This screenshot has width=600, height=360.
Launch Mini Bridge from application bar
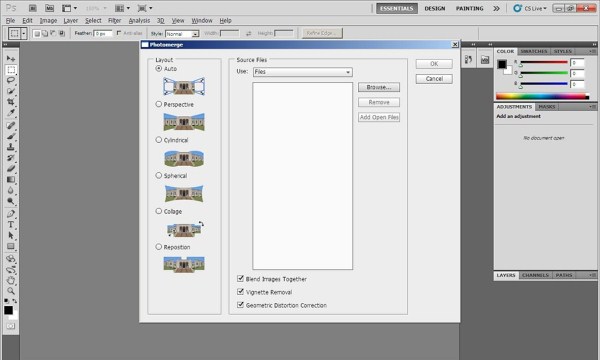(49, 8)
